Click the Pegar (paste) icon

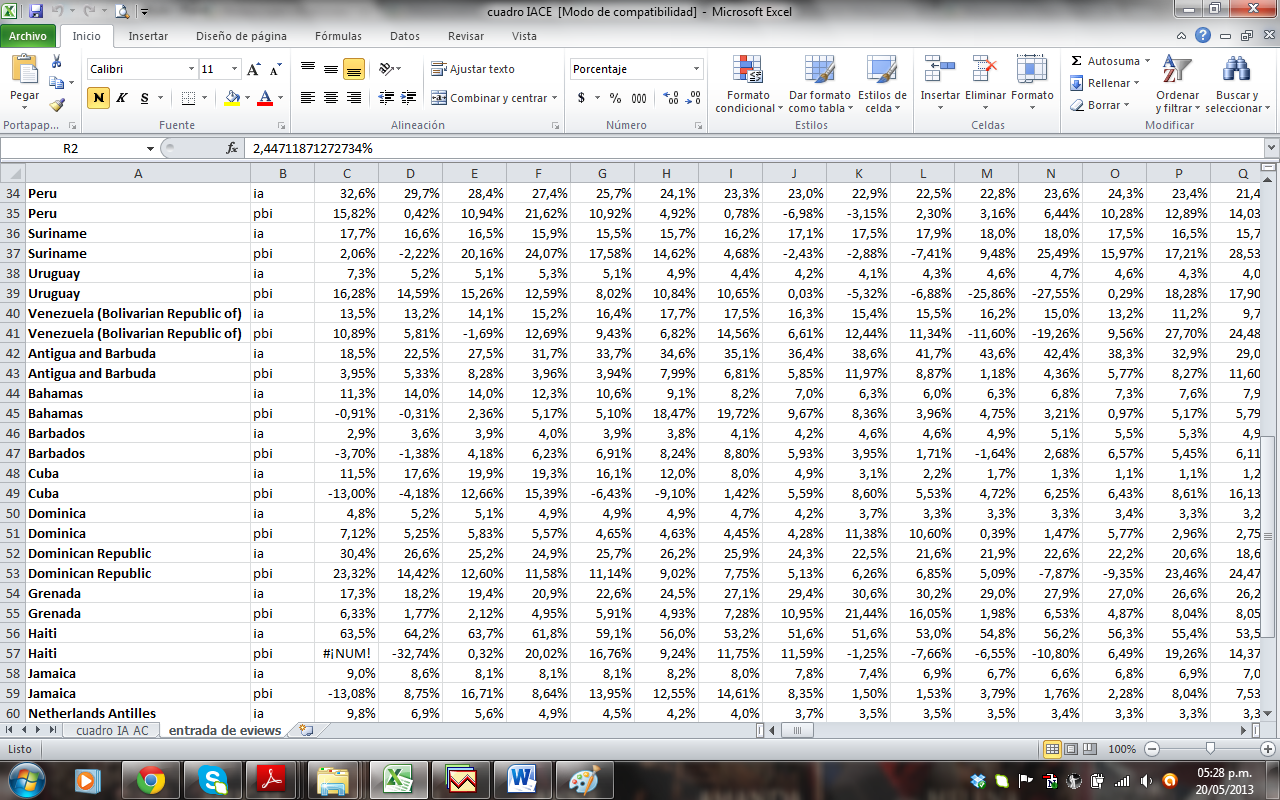[x=24, y=71]
